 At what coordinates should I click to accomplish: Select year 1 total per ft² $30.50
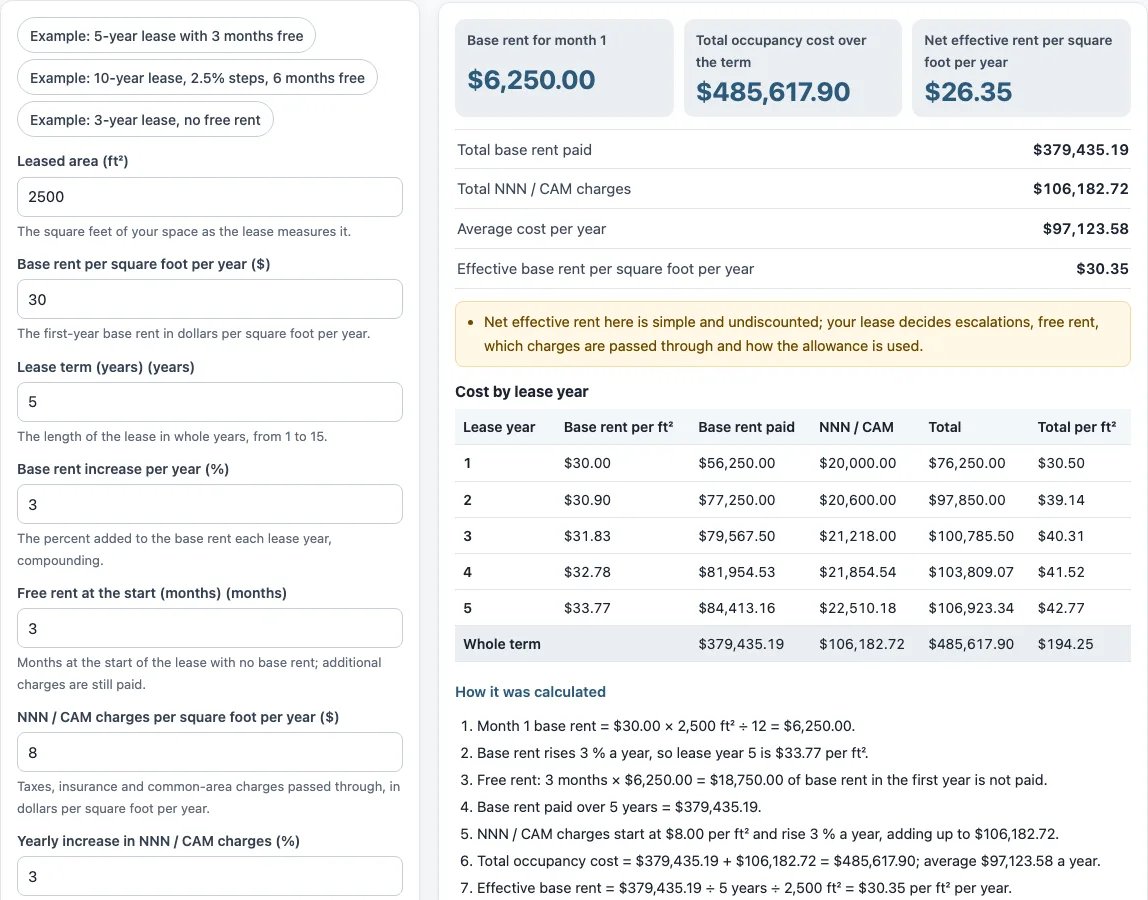pyautogui.click(x=1061, y=463)
